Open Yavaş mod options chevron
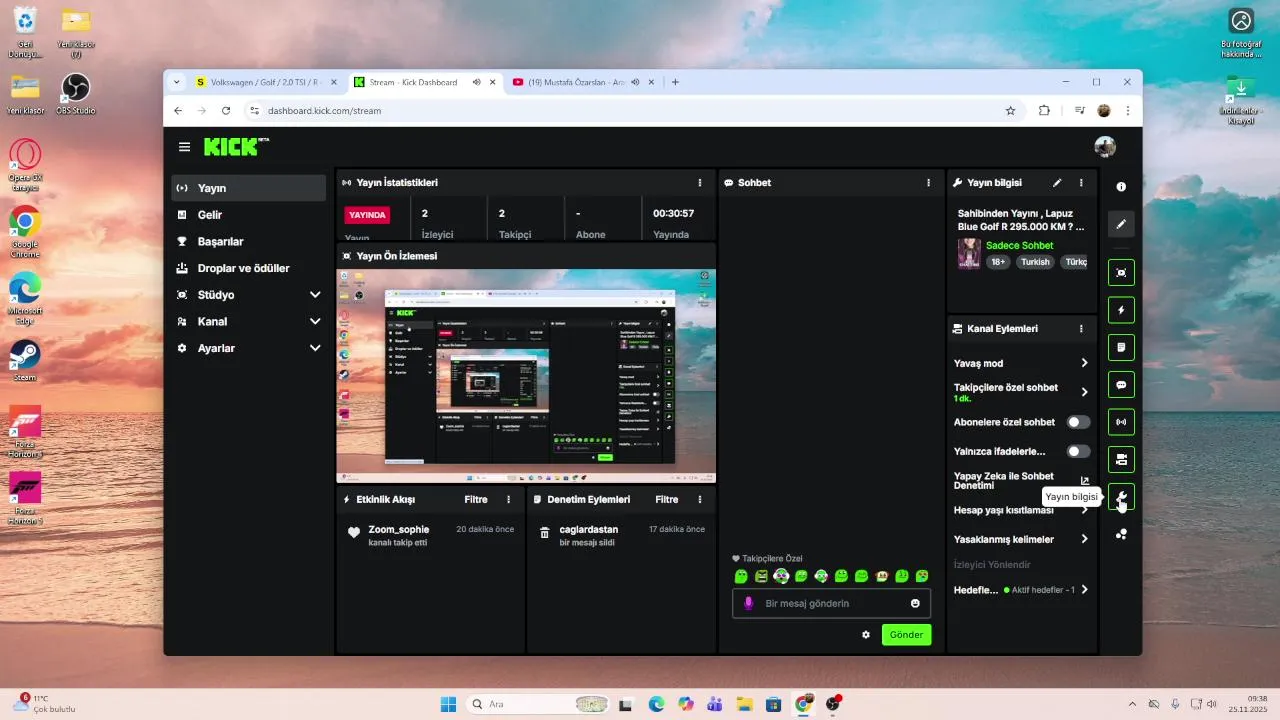 point(1084,363)
